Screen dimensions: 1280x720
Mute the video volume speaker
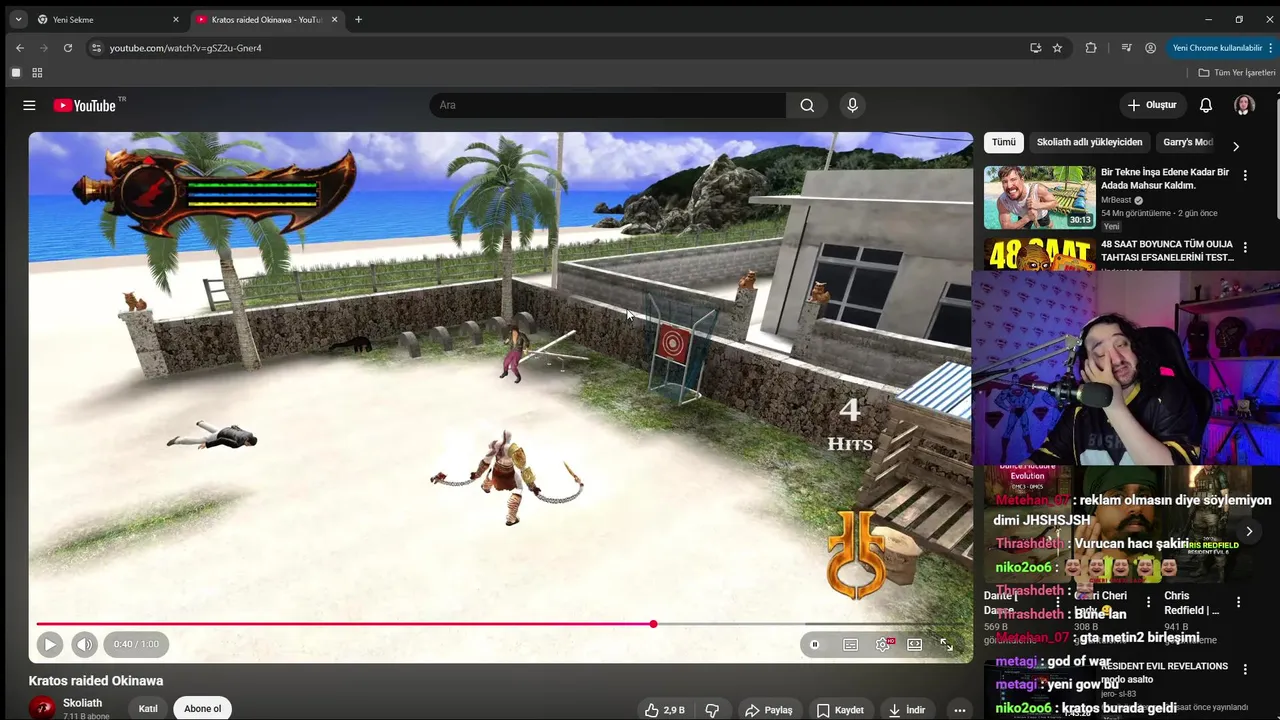[84, 645]
